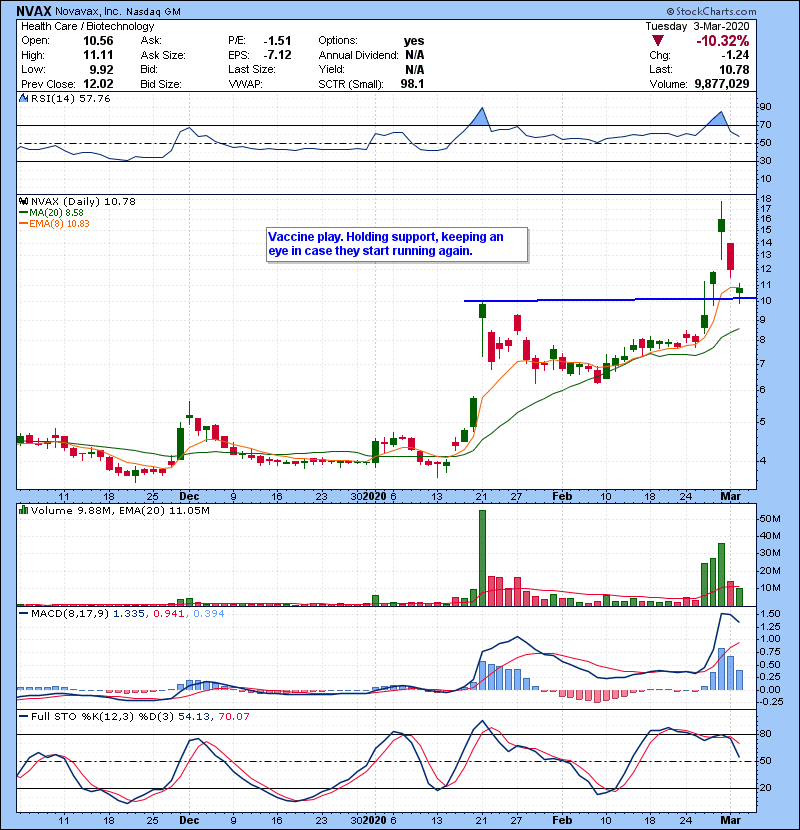The height and width of the screenshot is (830, 800).
Task: Click the Prev Close 12.02 value
Action: [x=98, y=84]
